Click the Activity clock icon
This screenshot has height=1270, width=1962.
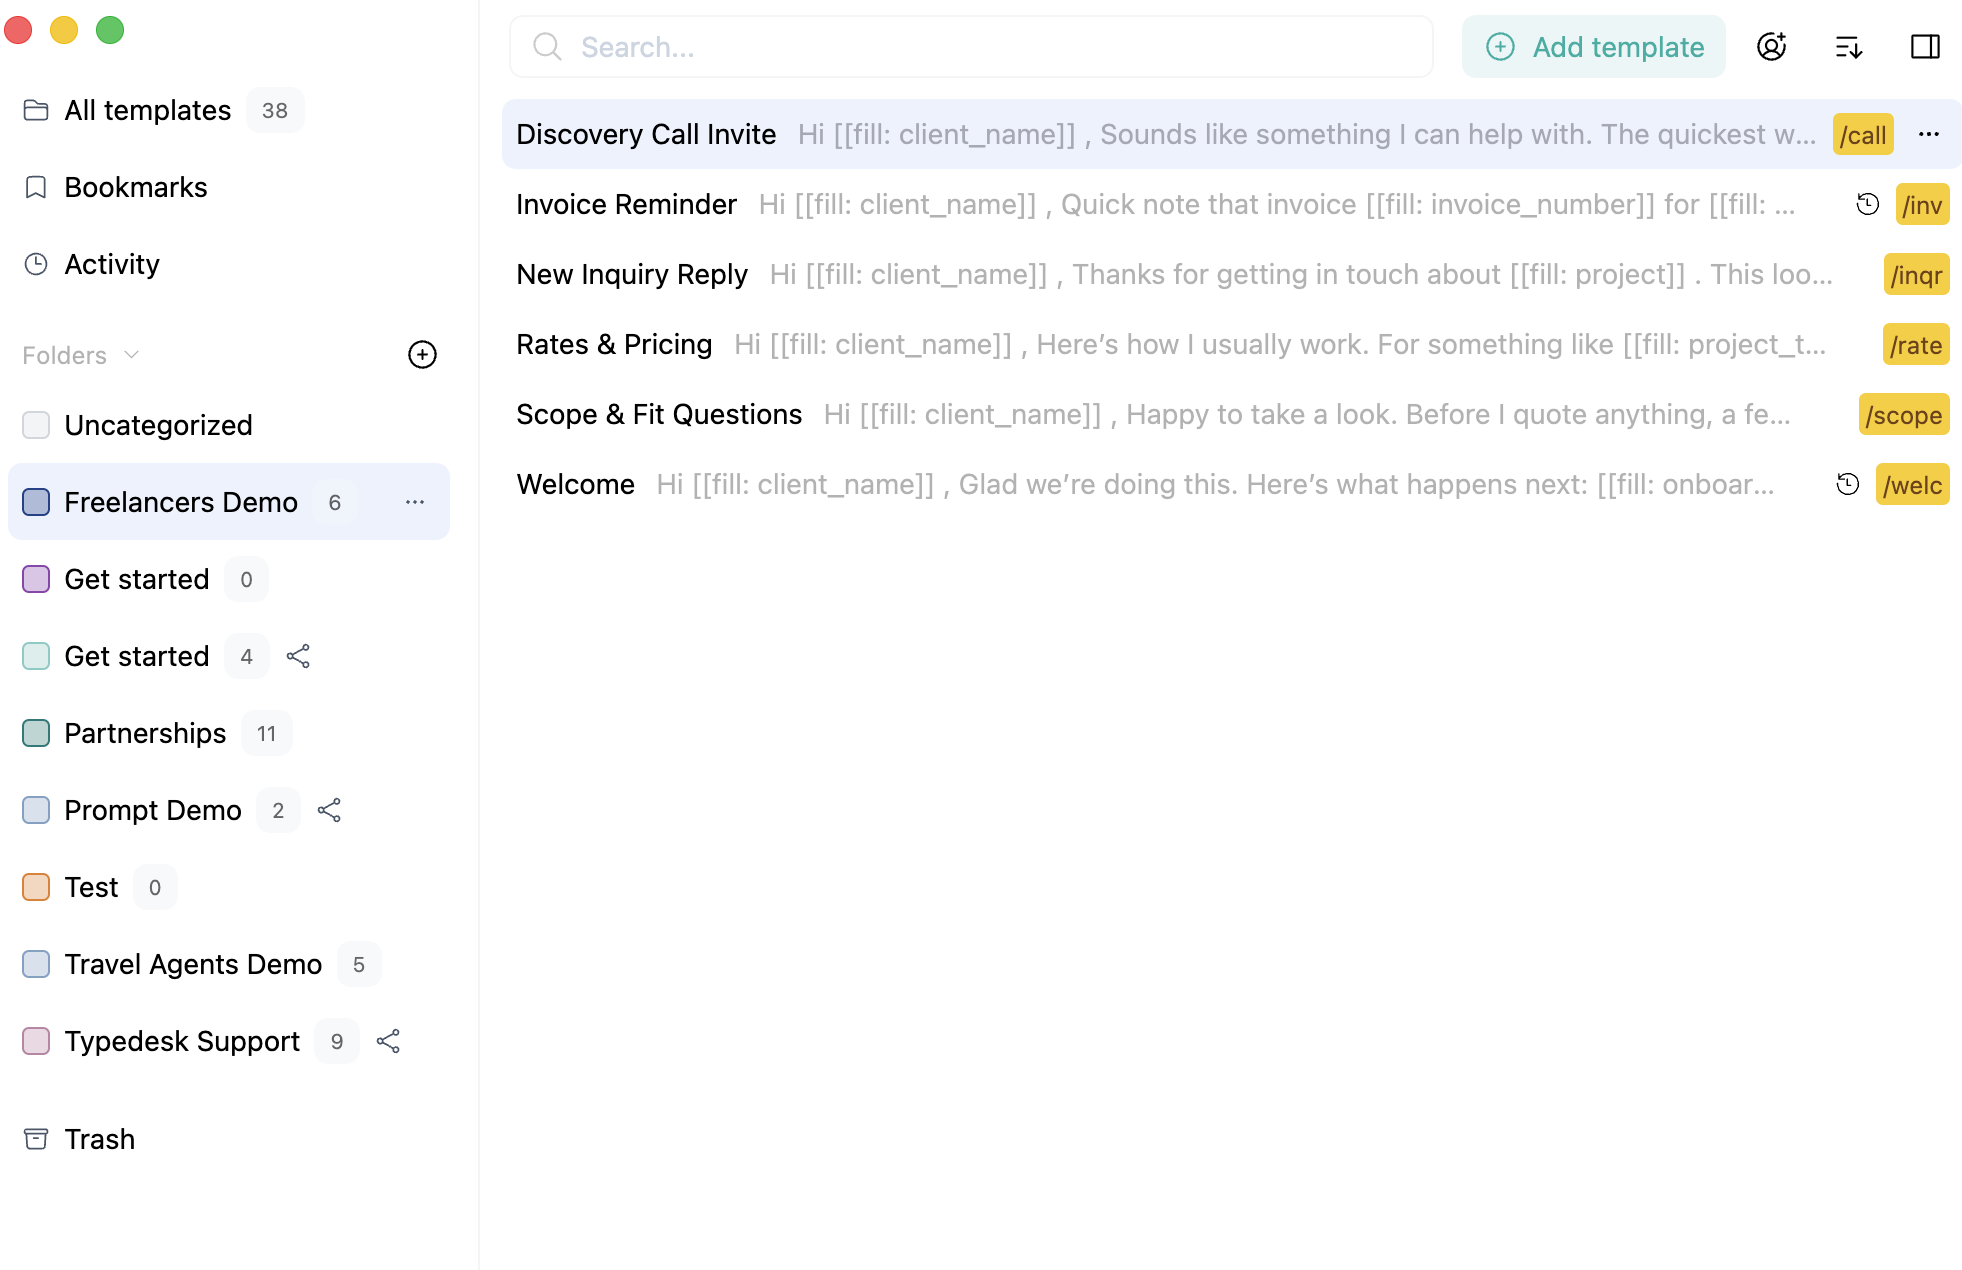pos(36,264)
